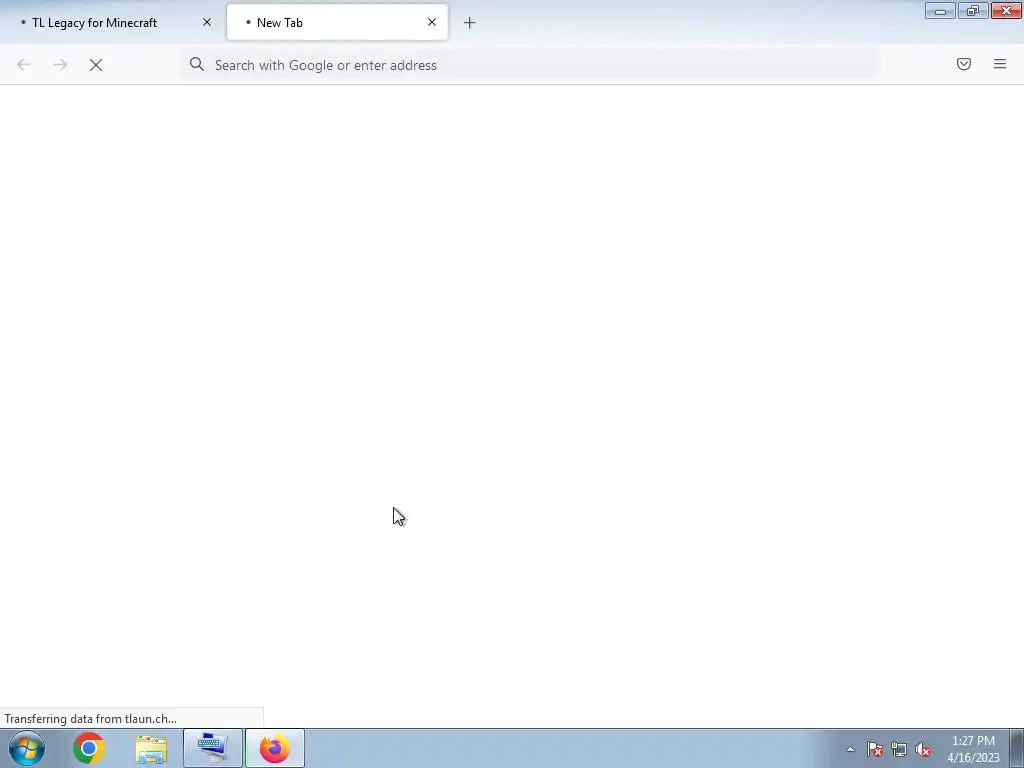This screenshot has height=768, width=1024.
Task: Go back to the previous page
Action: tap(24, 65)
